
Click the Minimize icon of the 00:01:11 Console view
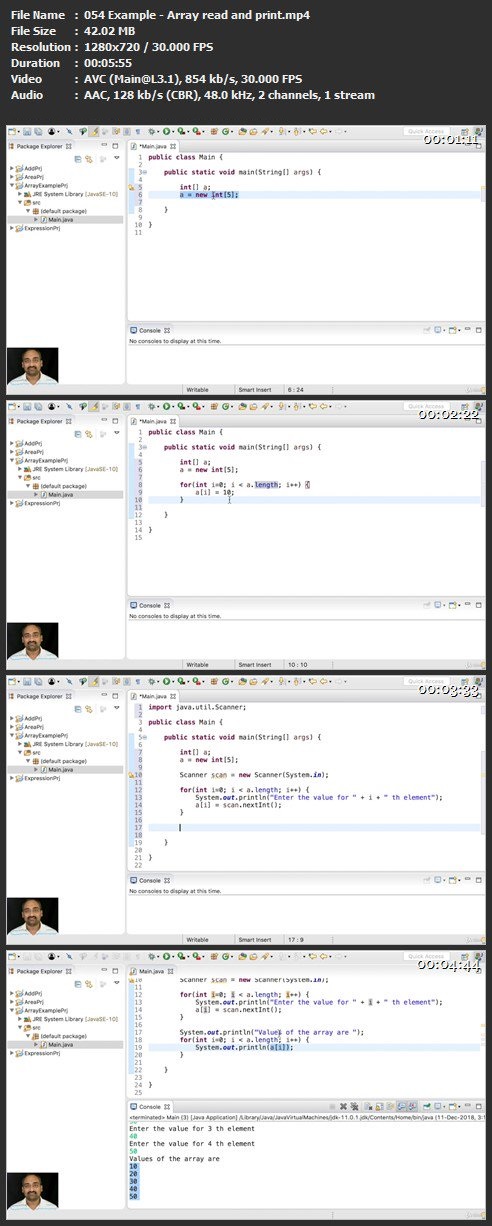click(467, 329)
